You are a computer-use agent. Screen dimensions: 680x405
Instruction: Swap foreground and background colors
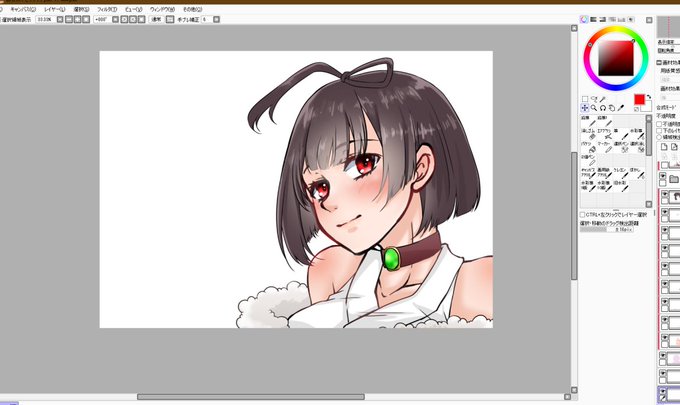point(649,97)
